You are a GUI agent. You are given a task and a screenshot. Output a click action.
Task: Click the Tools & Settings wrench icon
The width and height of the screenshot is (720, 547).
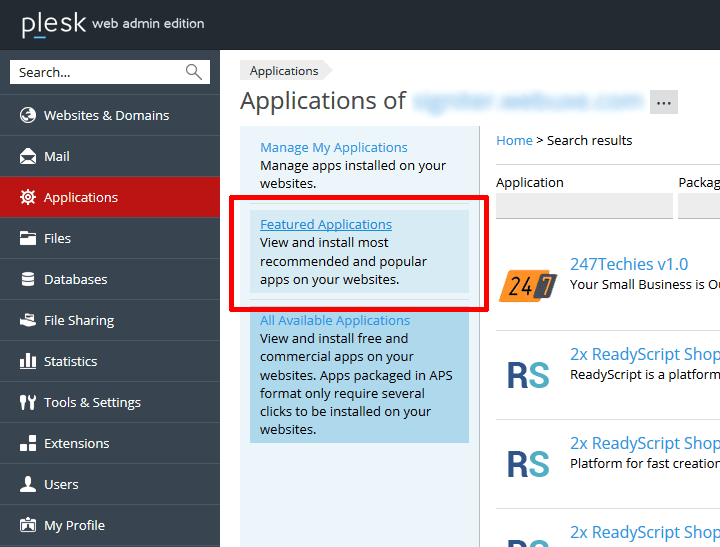coord(28,402)
